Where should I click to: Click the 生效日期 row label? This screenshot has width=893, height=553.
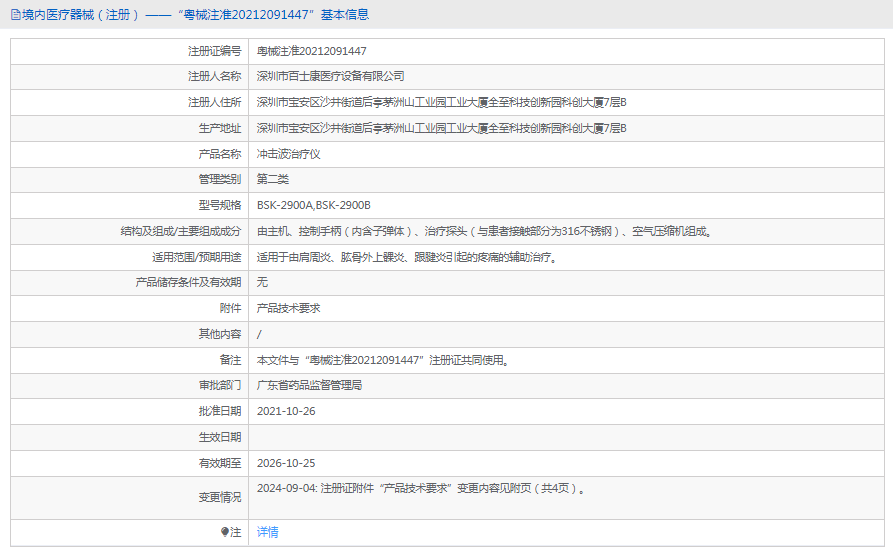(220, 437)
